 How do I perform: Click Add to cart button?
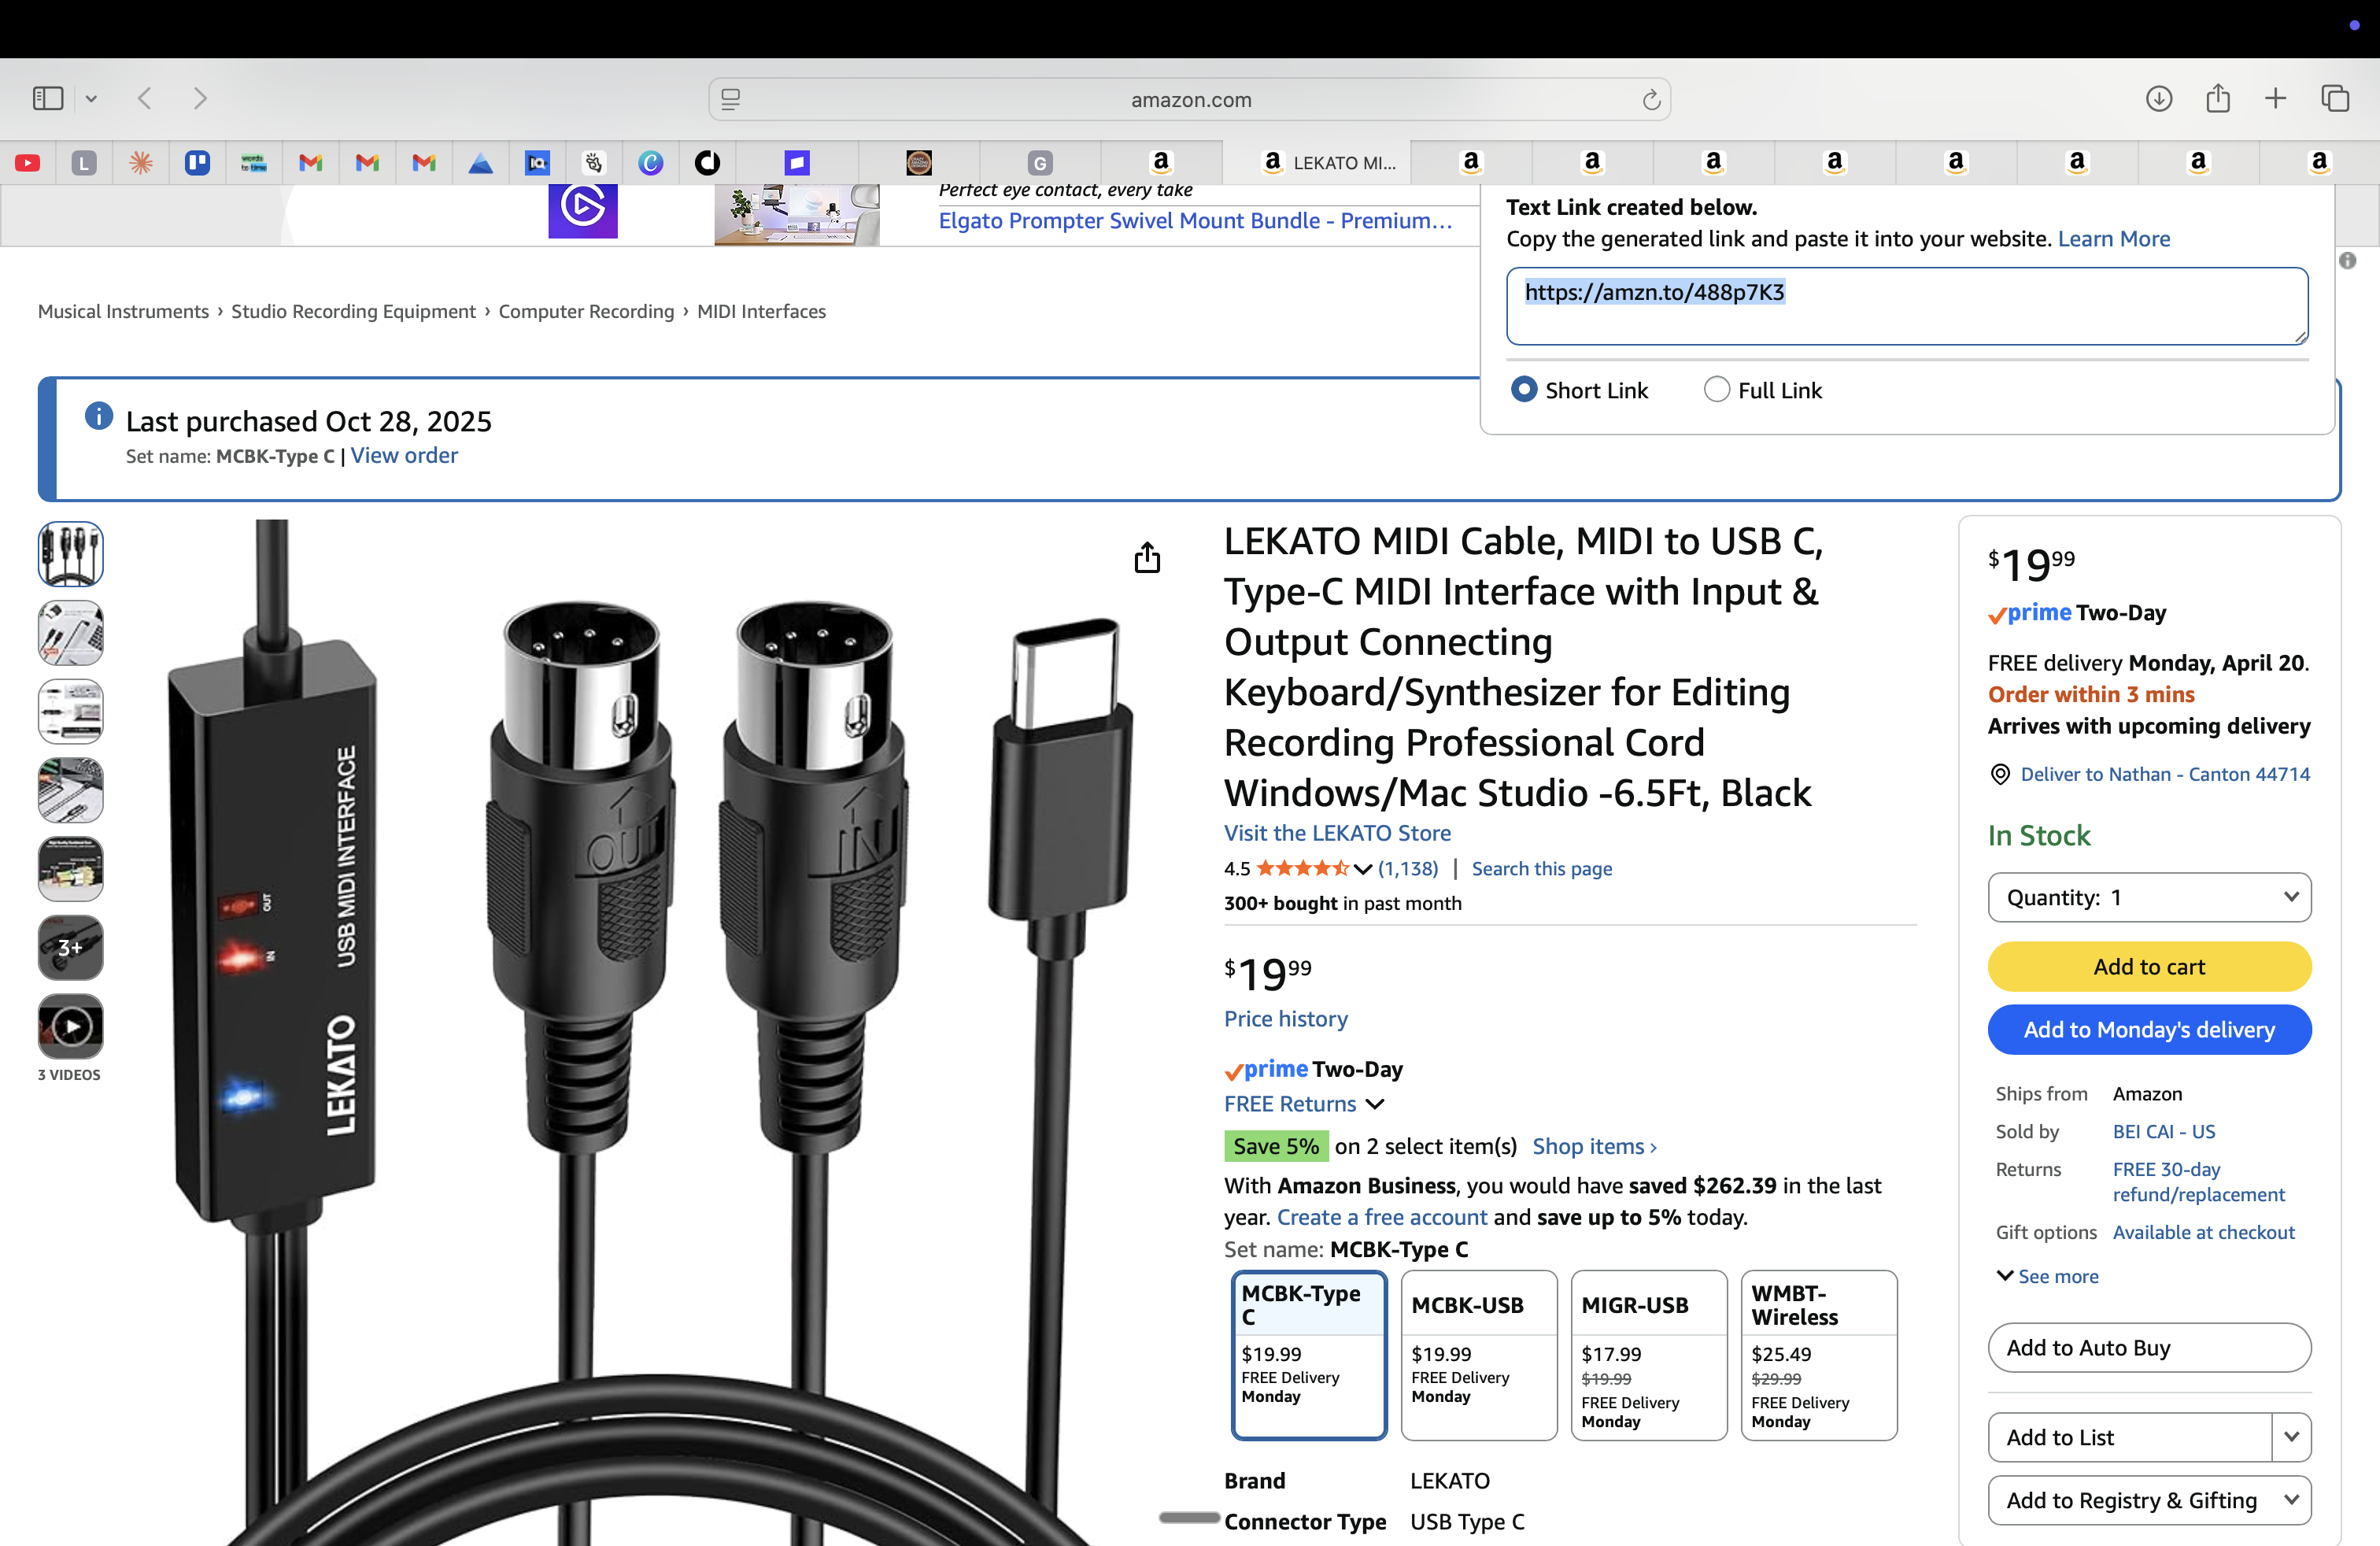[2149, 967]
